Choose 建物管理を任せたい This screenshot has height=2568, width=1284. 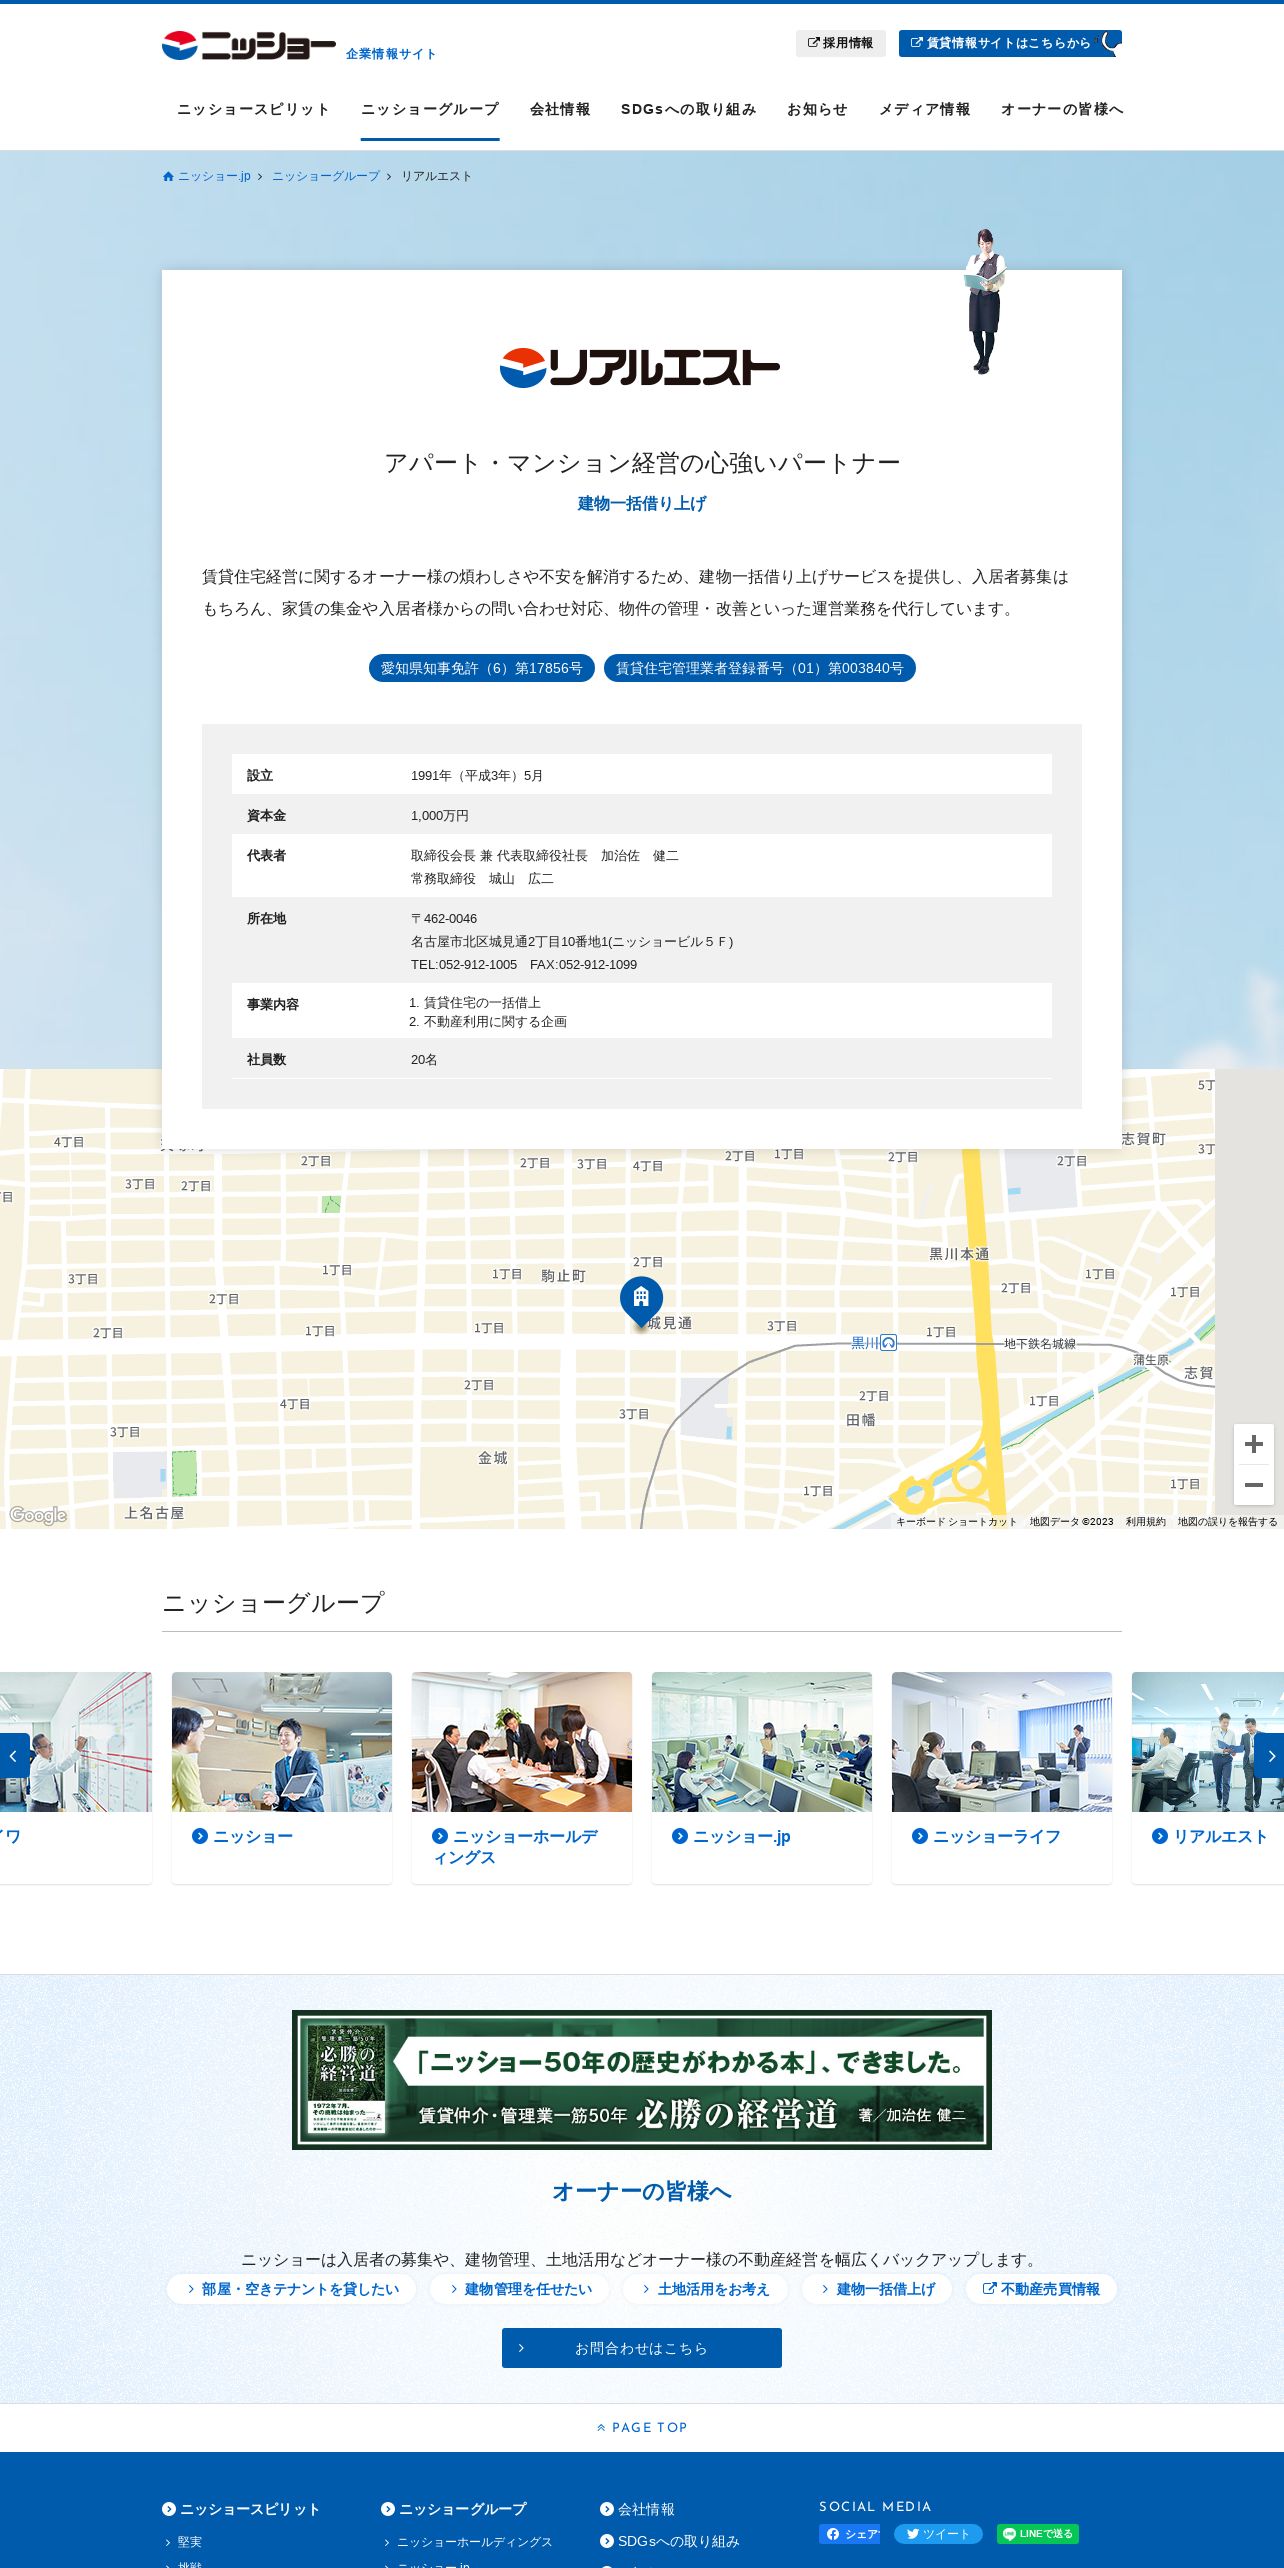click(x=520, y=2289)
